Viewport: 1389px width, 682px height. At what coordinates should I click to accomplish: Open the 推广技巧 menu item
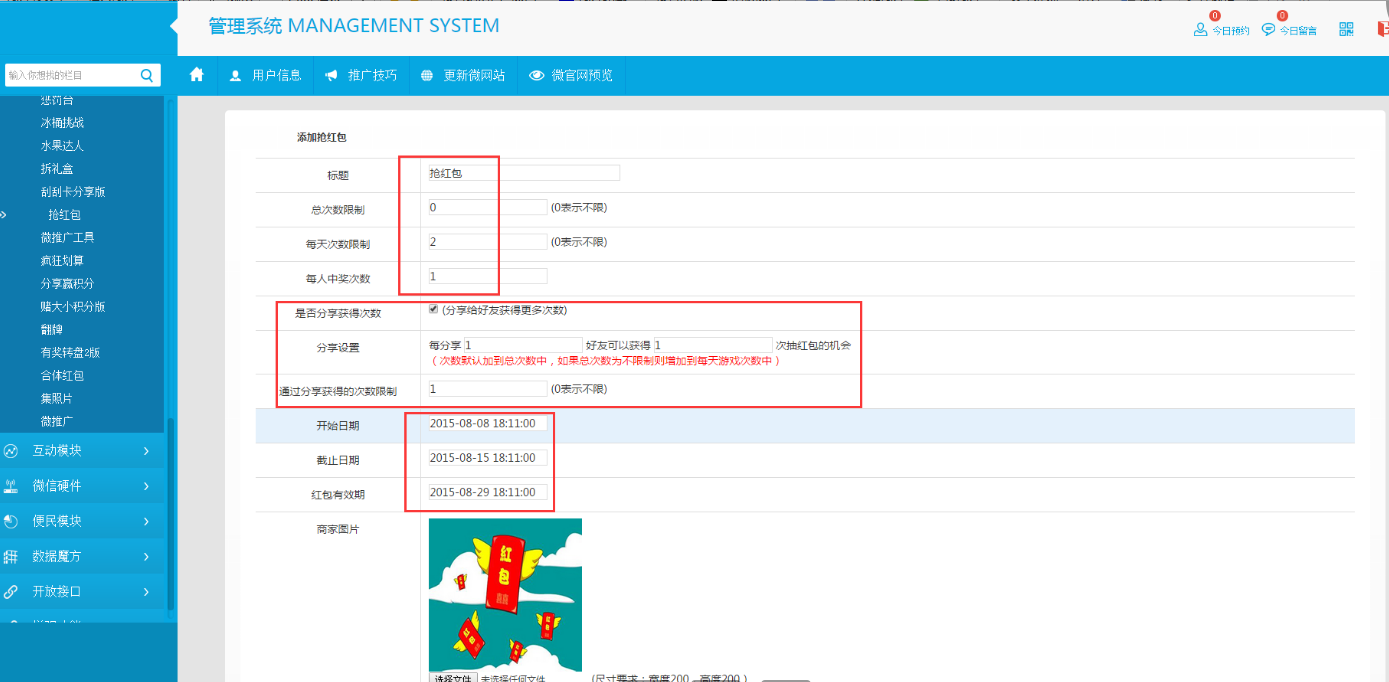361,75
